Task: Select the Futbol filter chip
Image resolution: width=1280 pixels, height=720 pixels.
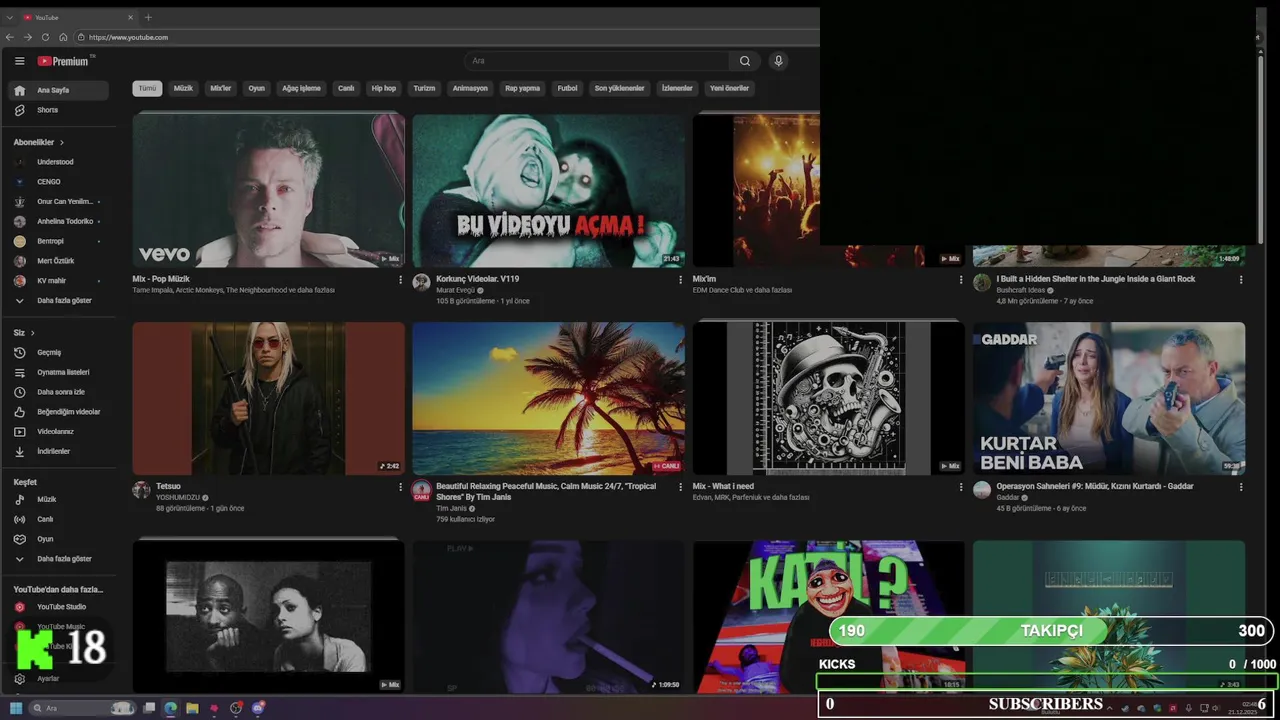Action: (567, 88)
